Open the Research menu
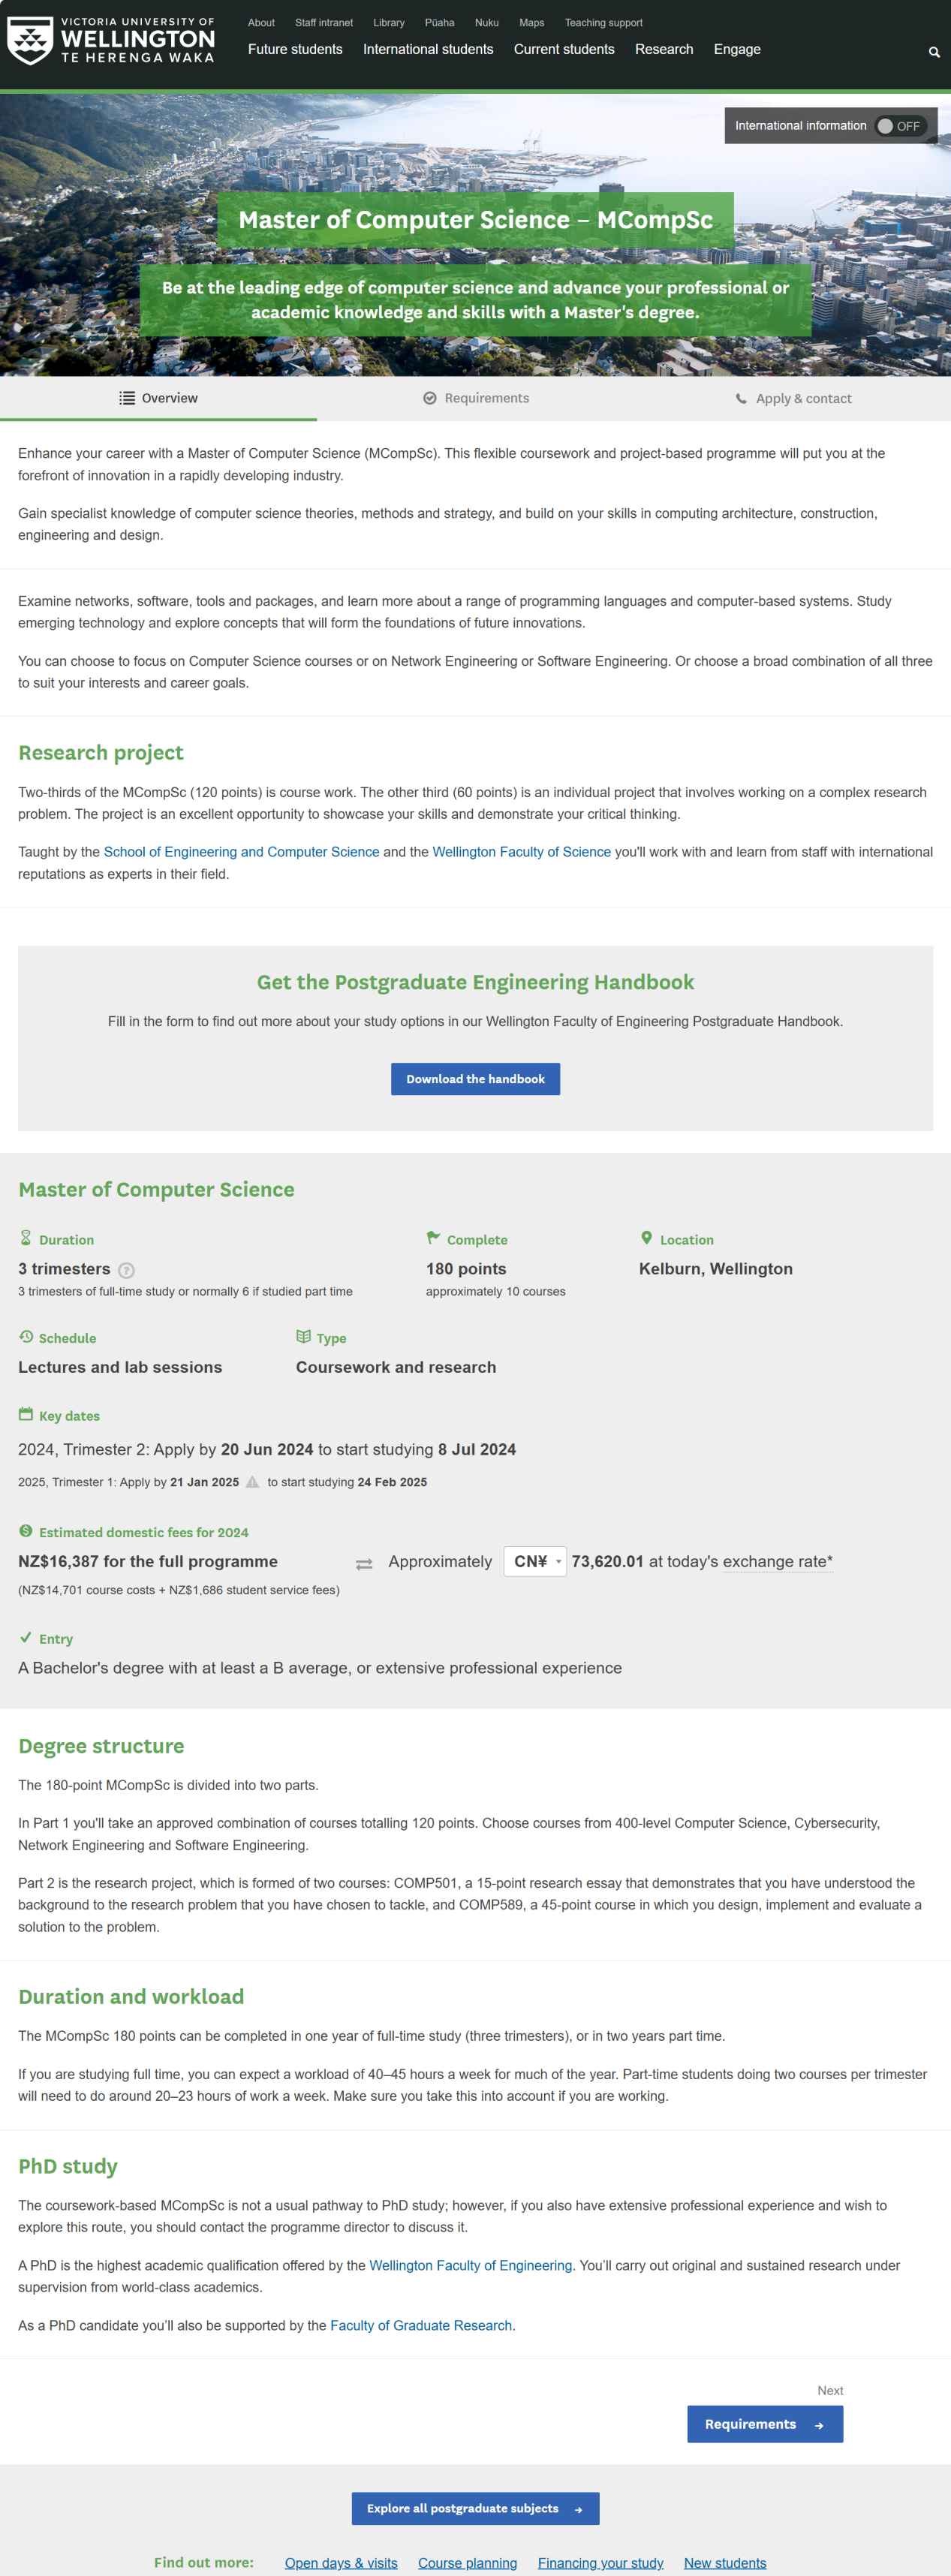The height and width of the screenshot is (2576, 951). (664, 49)
